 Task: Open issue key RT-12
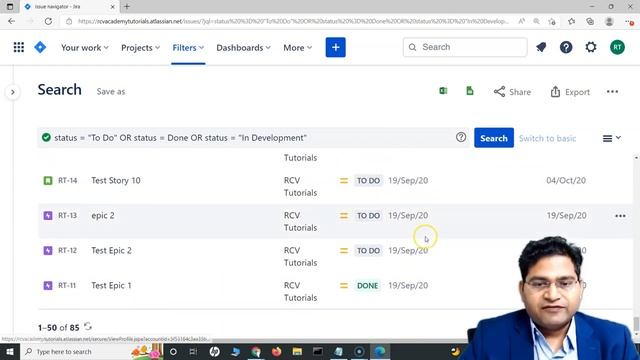click(x=67, y=251)
